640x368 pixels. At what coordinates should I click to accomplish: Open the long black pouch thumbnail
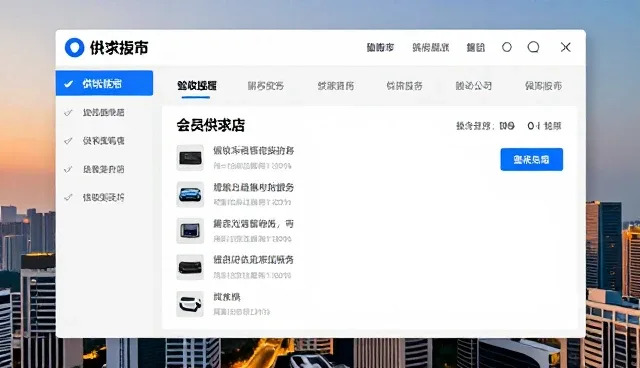190,267
